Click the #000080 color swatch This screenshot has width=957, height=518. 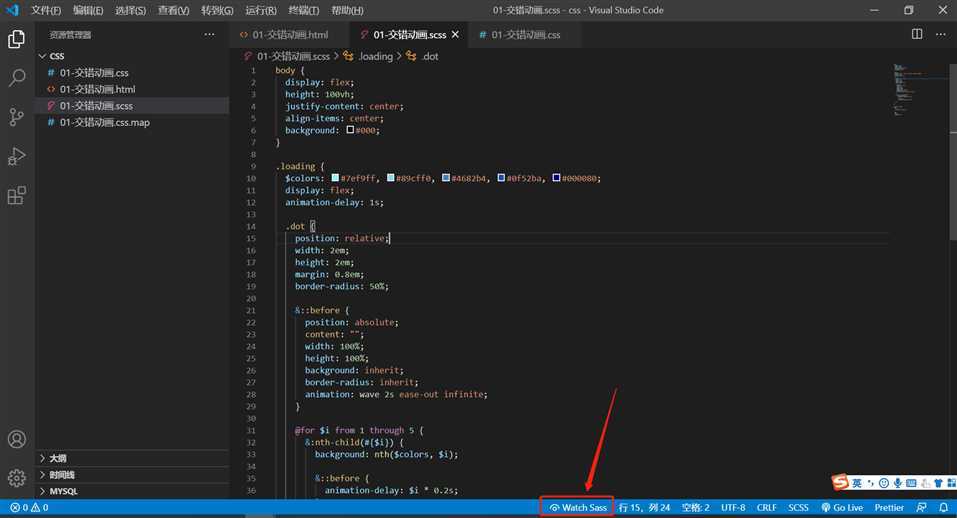pos(556,178)
